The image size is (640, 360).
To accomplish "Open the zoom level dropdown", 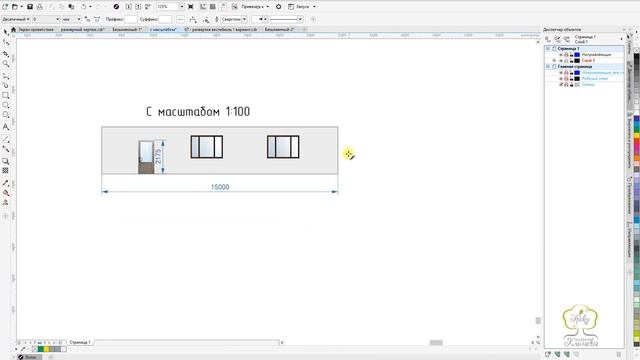I will 182,7.
